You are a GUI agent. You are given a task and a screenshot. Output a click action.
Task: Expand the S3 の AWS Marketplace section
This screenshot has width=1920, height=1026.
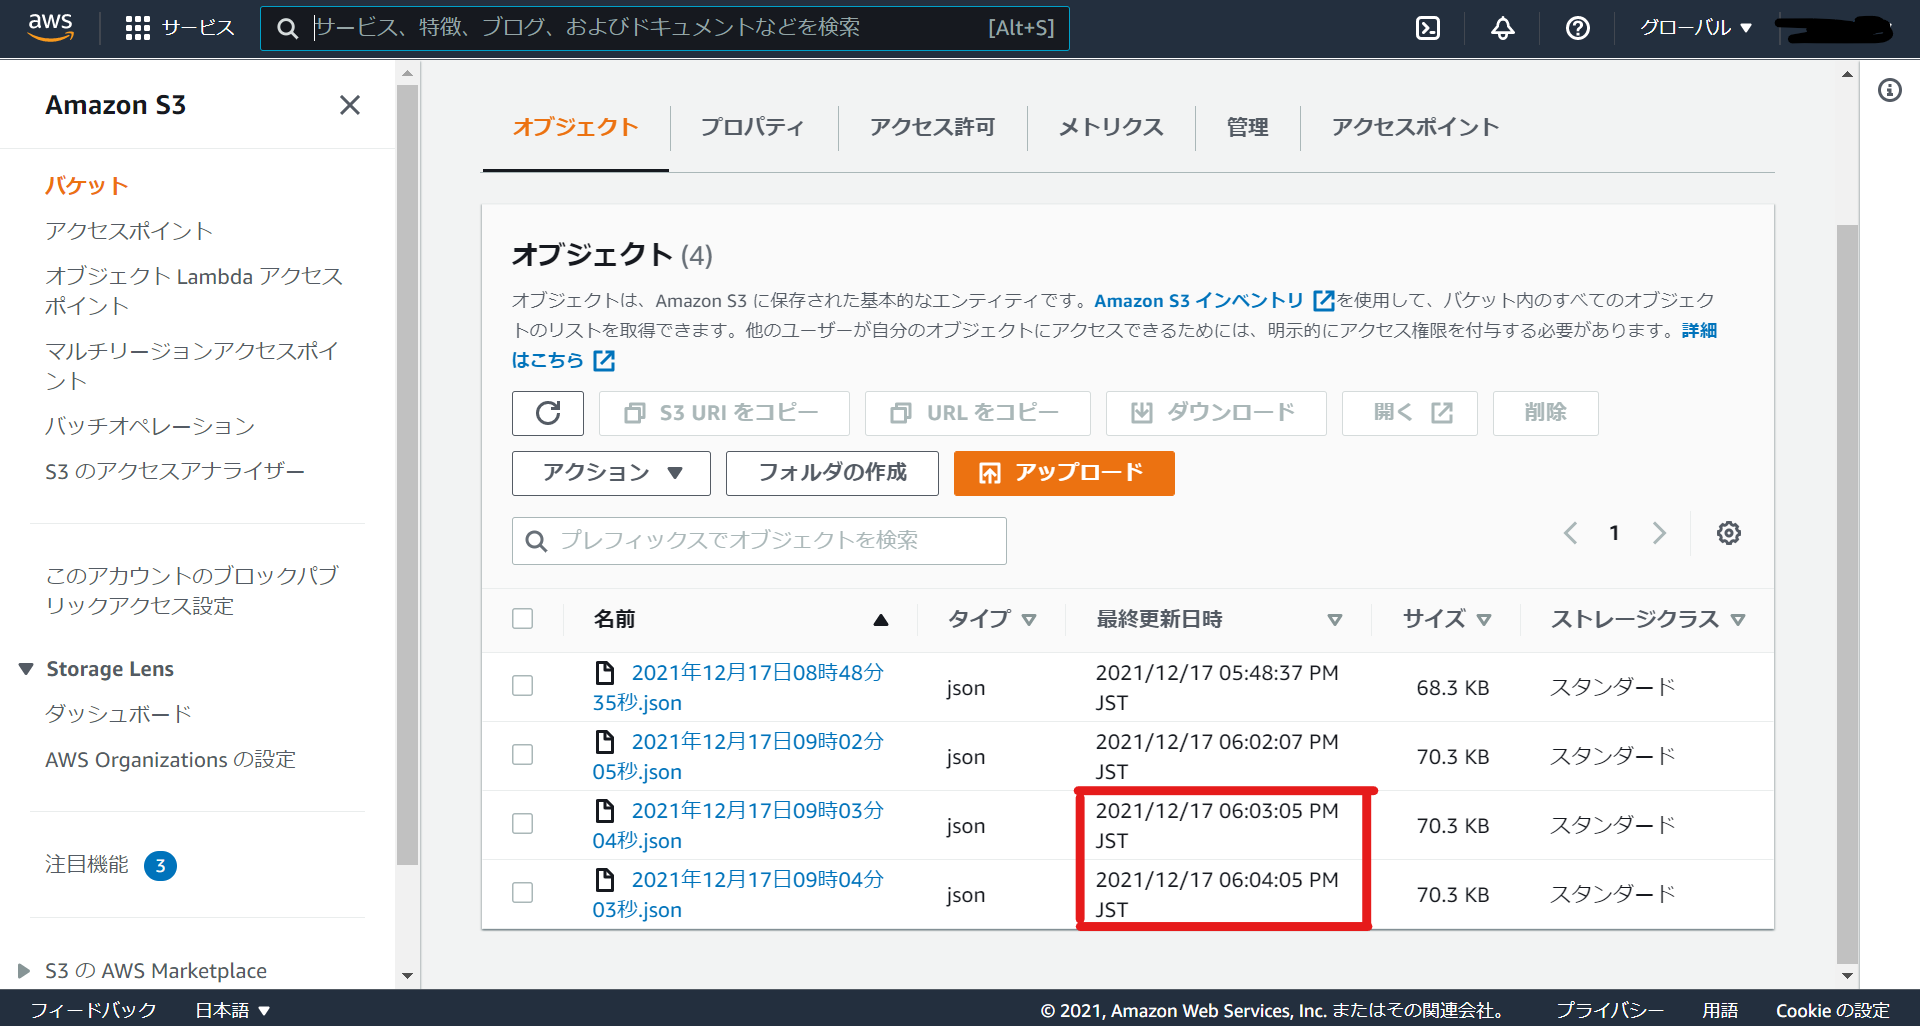click(25, 970)
